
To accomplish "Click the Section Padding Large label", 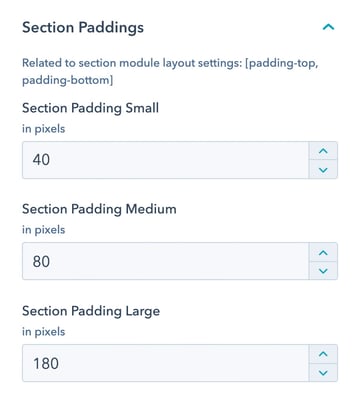I will (91, 312).
